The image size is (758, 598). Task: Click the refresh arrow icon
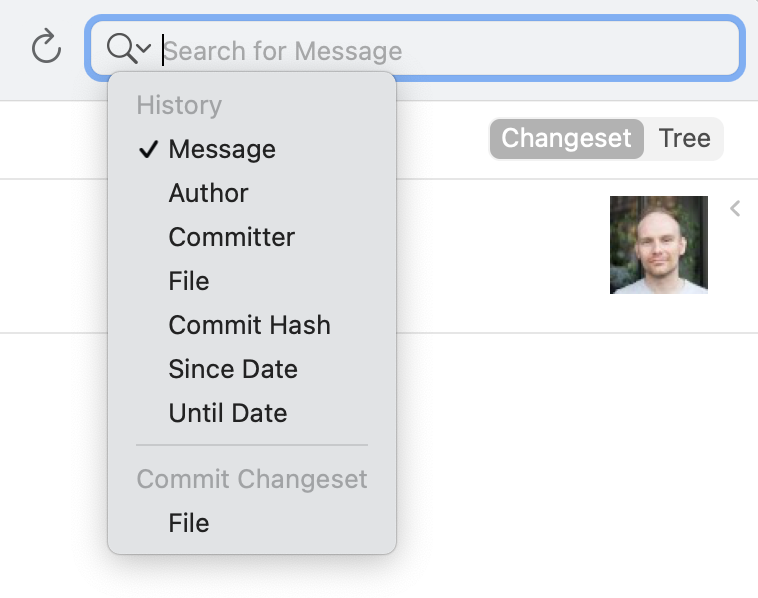46,47
